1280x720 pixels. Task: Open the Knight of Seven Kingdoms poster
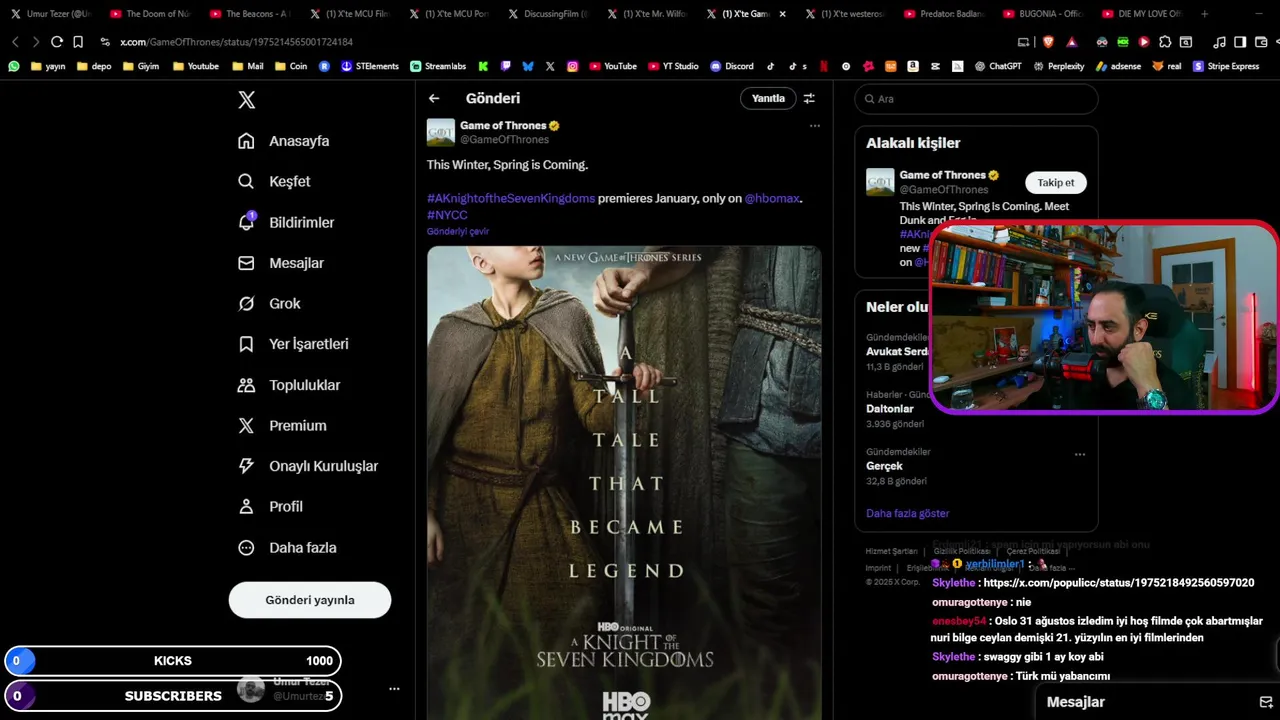tap(624, 483)
